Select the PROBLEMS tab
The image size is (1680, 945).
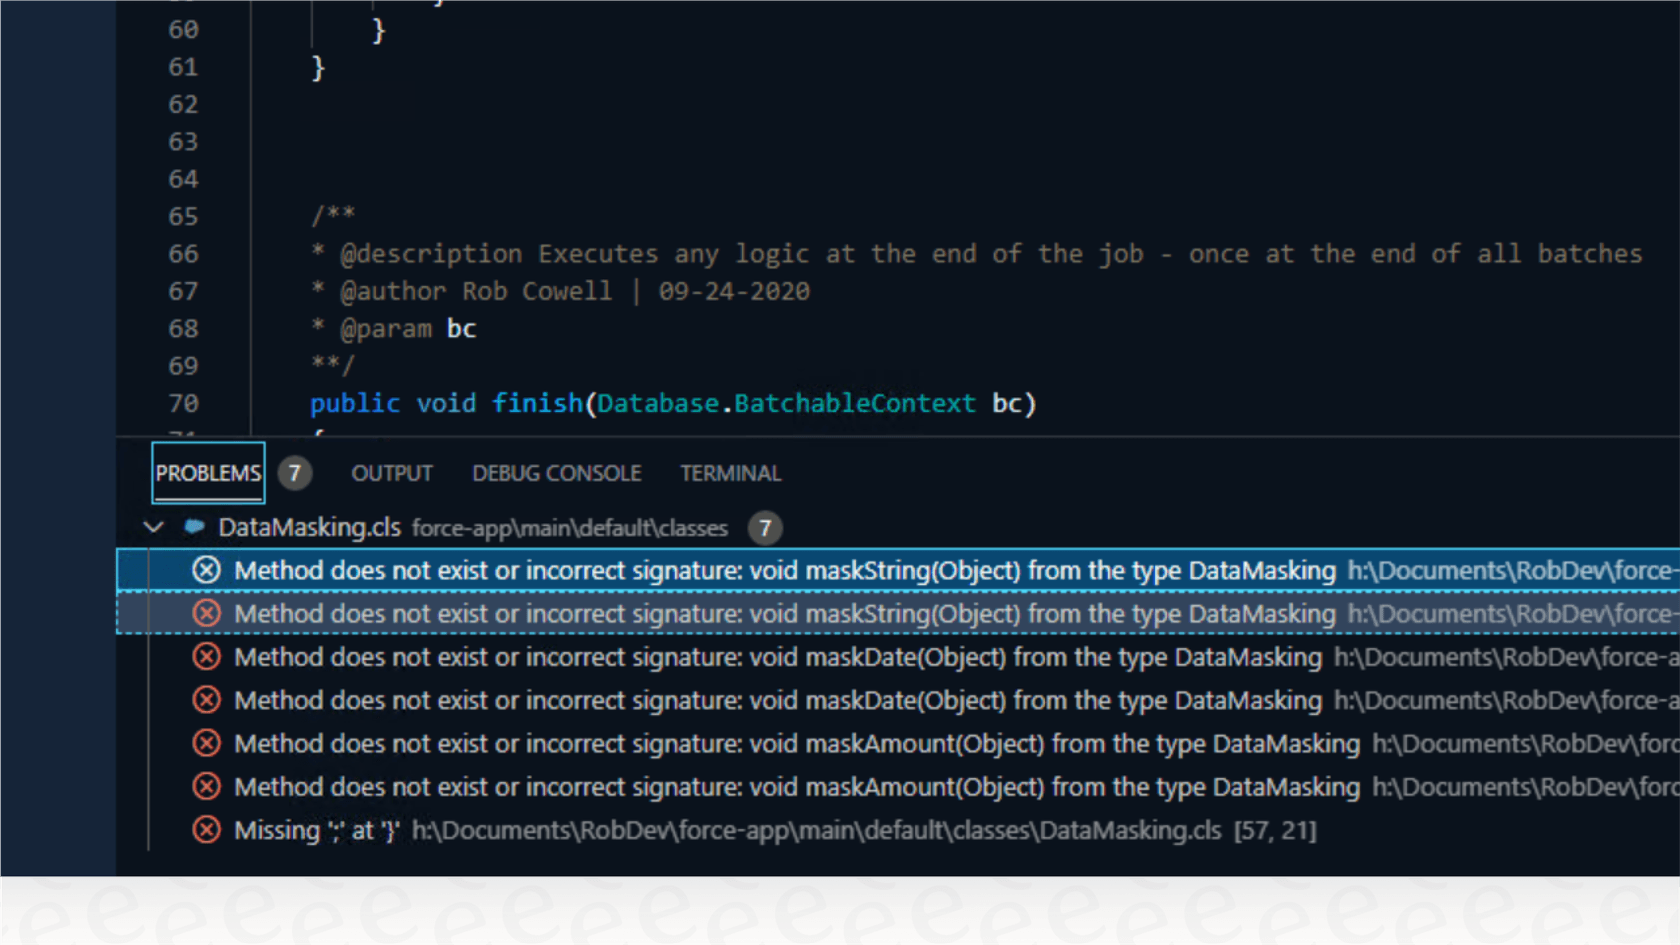pyautogui.click(x=207, y=473)
